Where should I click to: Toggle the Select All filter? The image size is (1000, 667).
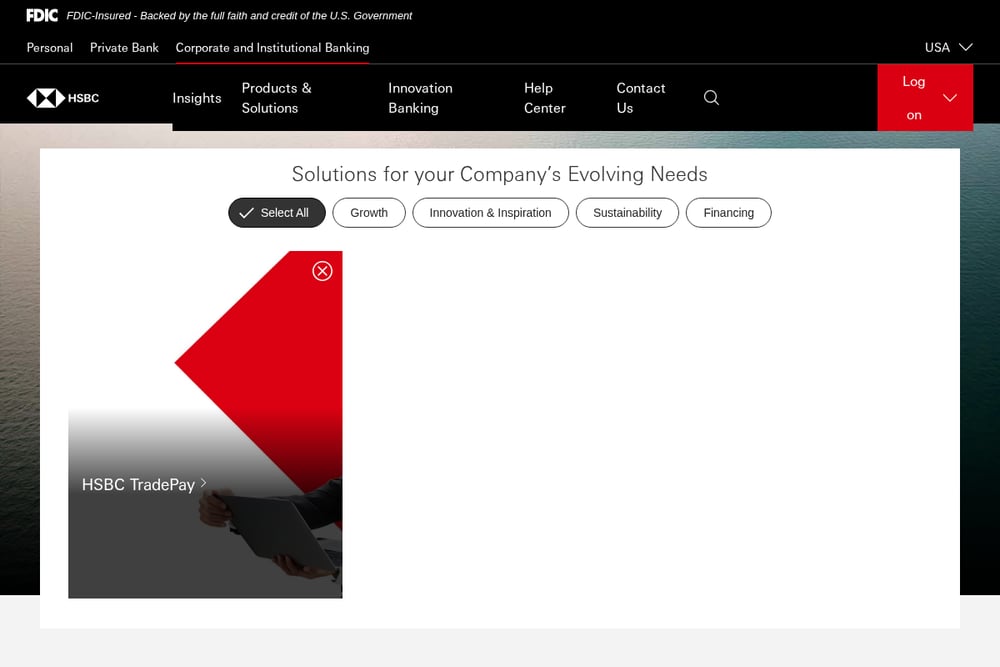277,212
